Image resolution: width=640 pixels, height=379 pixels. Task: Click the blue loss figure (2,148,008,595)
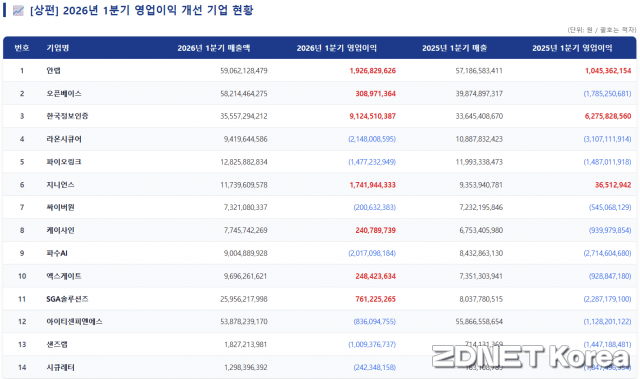pos(372,139)
